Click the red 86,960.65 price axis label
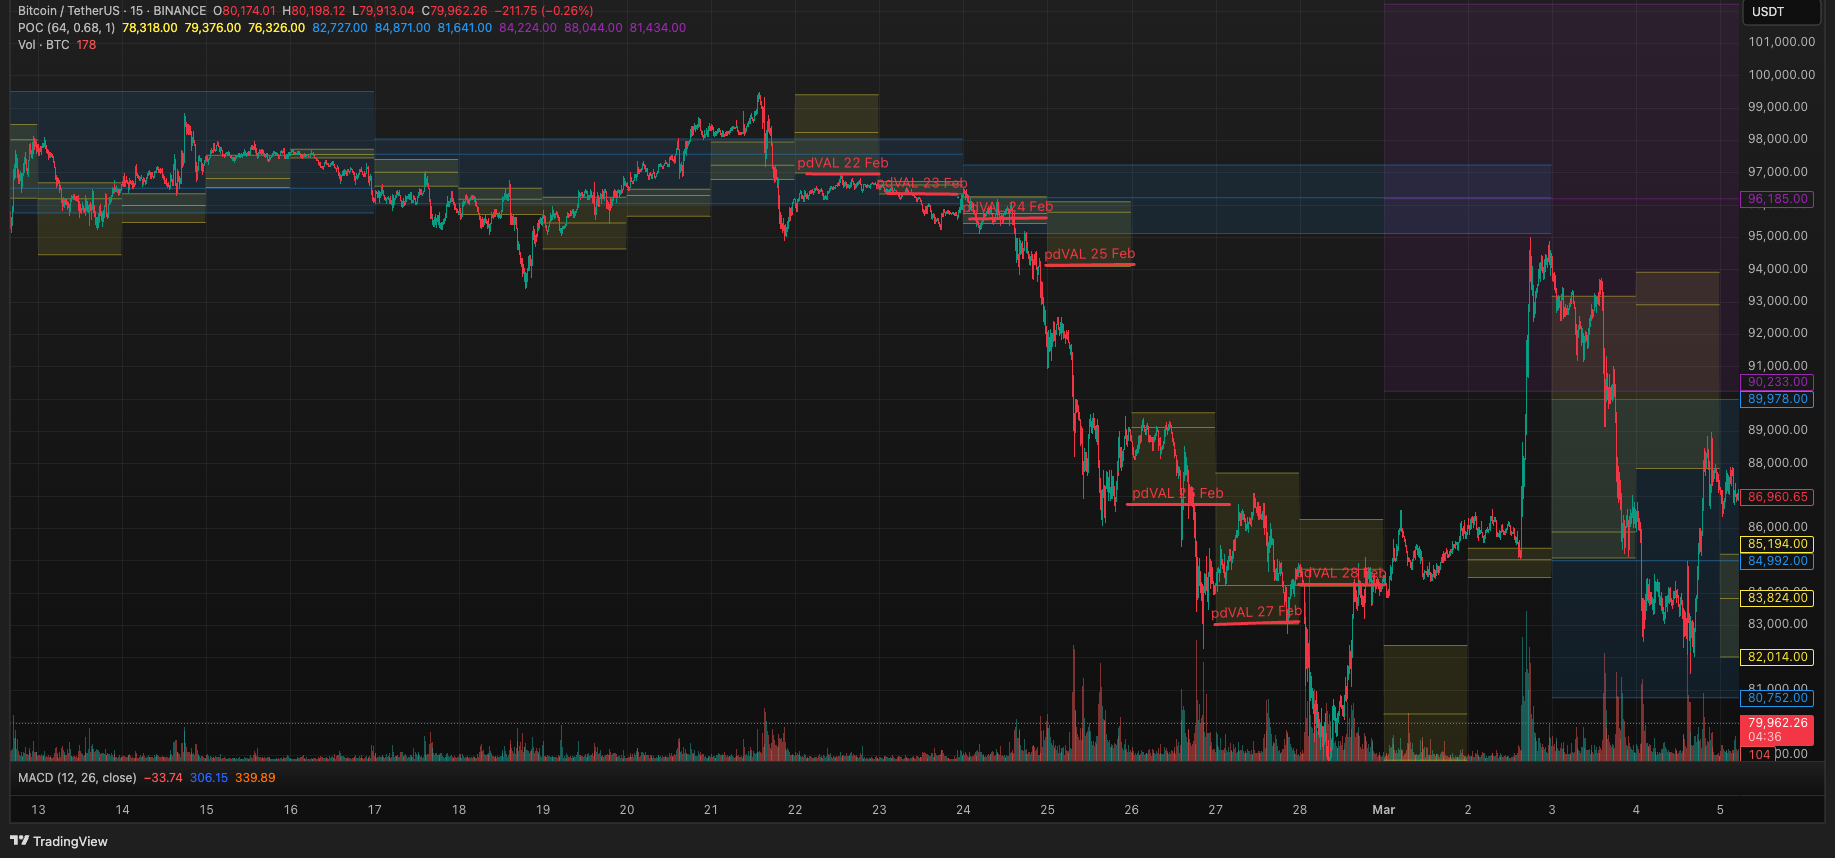The image size is (1835, 858). [1777, 497]
